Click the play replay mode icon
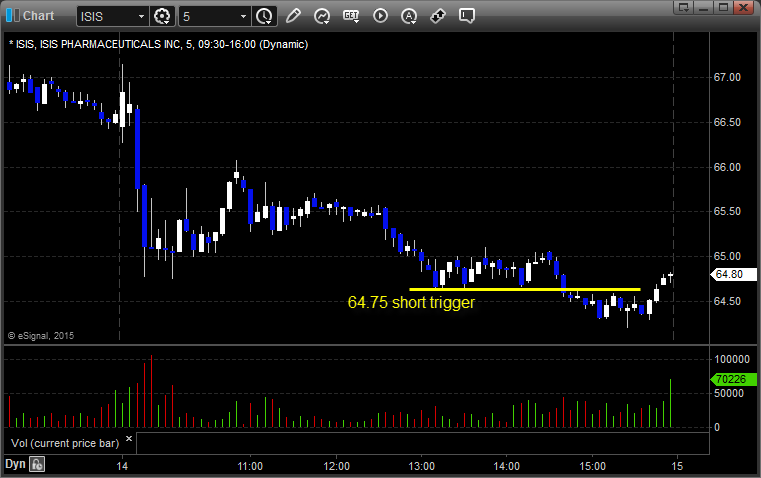Viewport: 761px width, 478px height. 380,16
